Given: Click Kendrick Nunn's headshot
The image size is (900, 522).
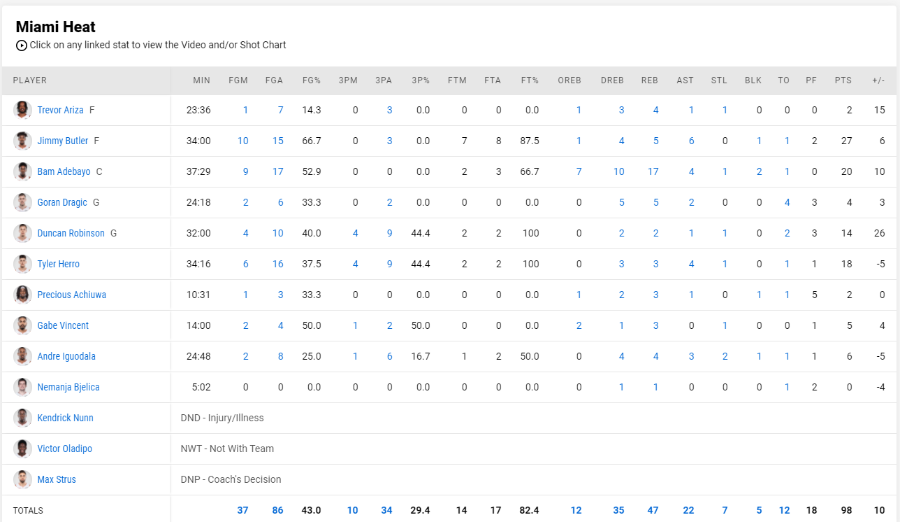Looking at the screenshot, I should (x=22, y=417).
